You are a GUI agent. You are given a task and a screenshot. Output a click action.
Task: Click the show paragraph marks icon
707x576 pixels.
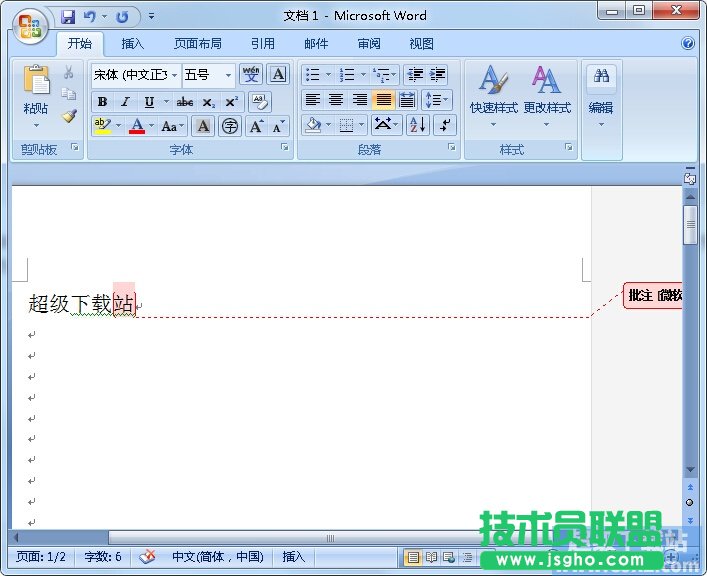click(445, 125)
